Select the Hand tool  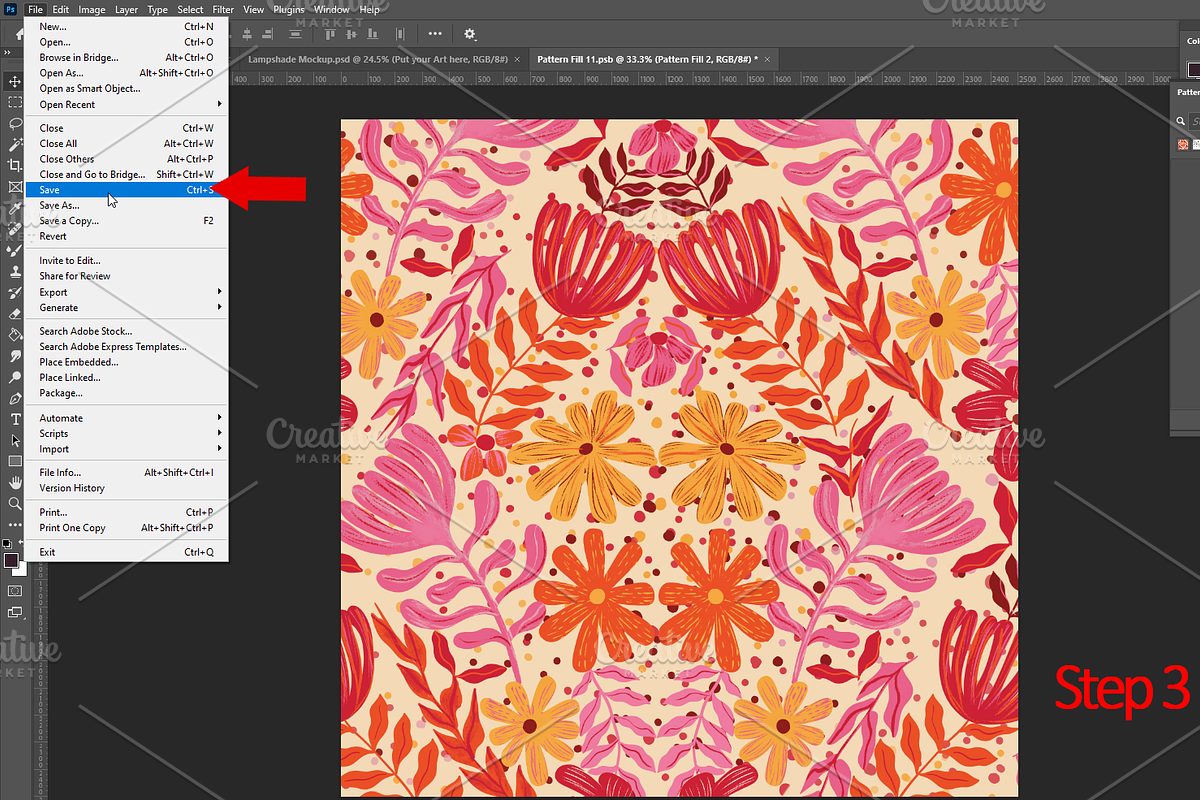coord(15,482)
